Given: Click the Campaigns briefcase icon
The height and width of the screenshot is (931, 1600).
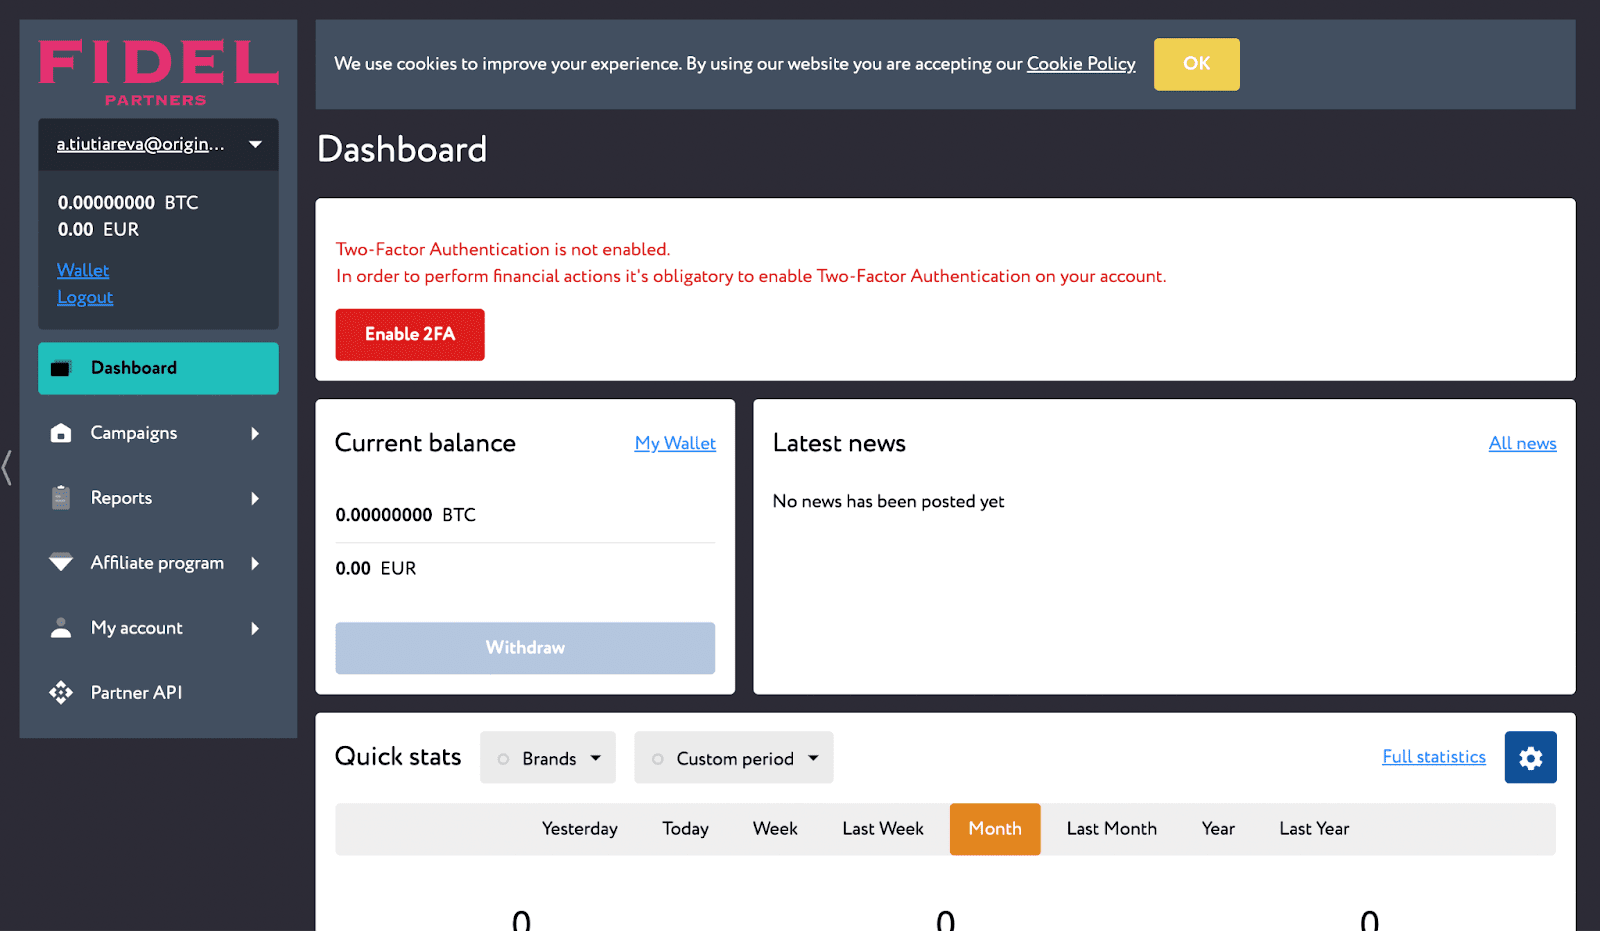Looking at the screenshot, I should click(x=61, y=433).
